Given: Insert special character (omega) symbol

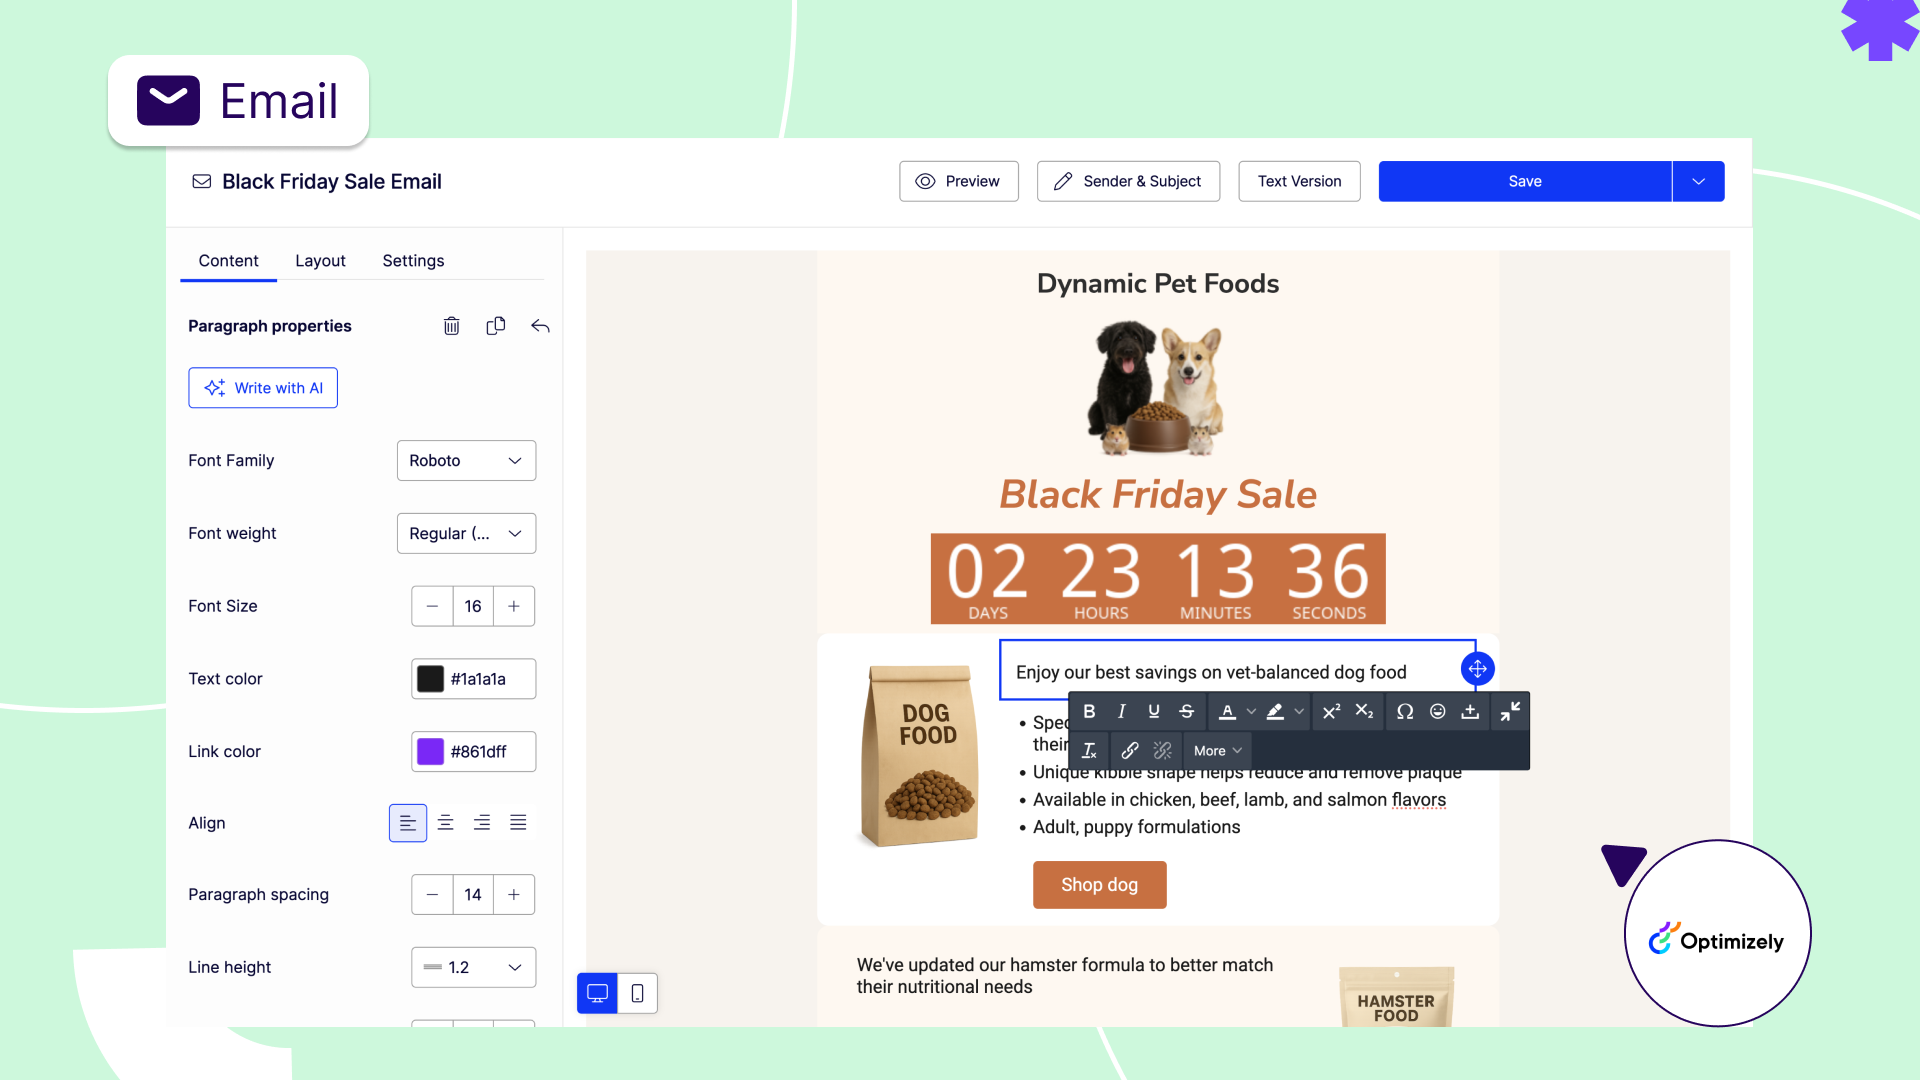Looking at the screenshot, I should pos(1404,711).
